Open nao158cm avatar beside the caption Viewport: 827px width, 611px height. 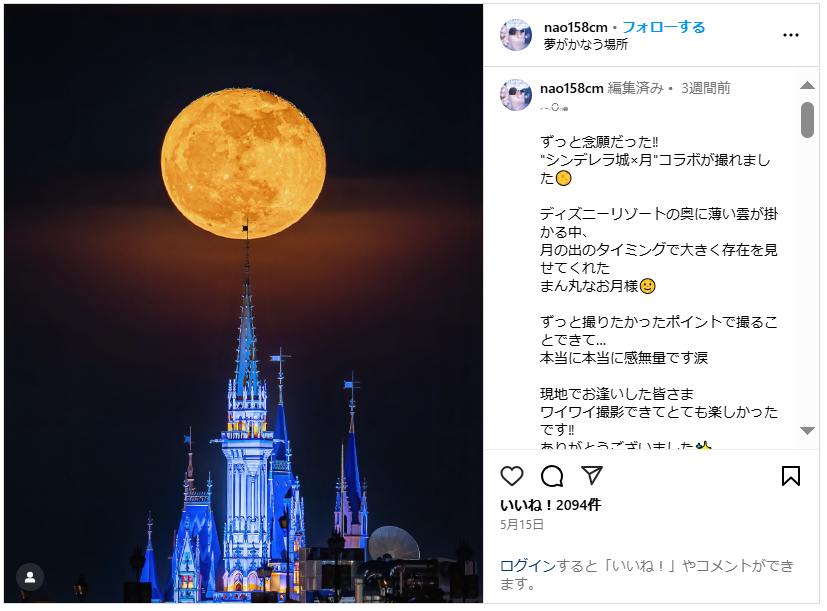click(x=516, y=95)
